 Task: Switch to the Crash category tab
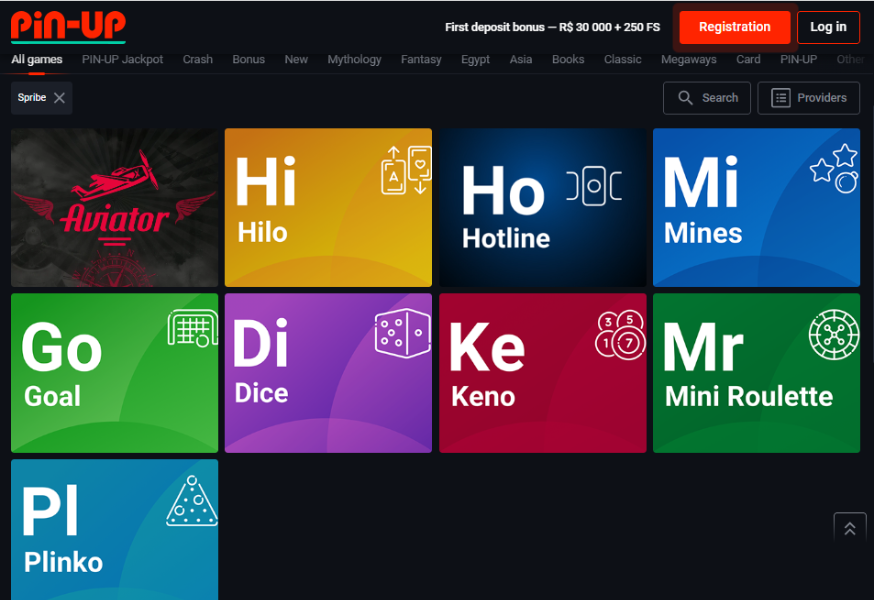(x=197, y=59)
